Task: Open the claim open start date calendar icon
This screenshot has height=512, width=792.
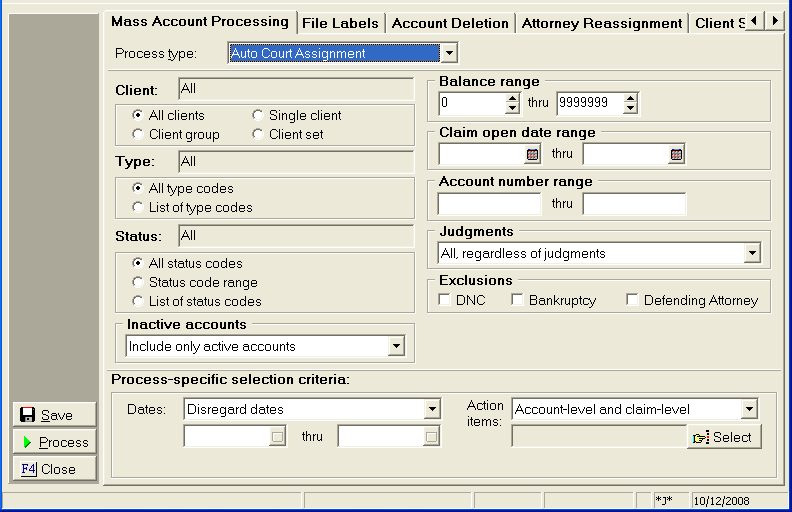Action: 532,155
